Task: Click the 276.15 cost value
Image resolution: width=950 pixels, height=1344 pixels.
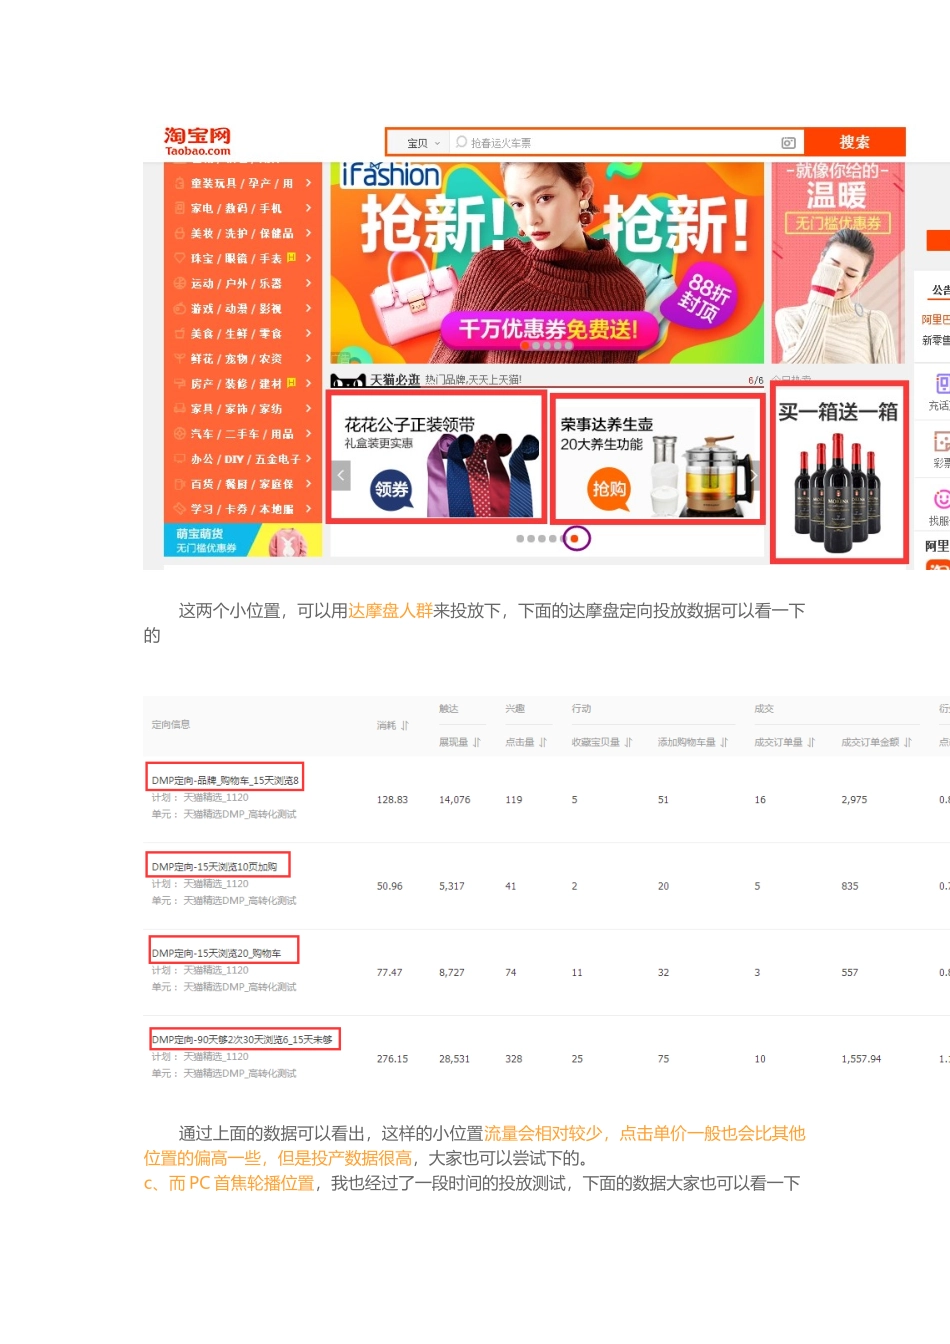Action: [x=392, y=1059]
